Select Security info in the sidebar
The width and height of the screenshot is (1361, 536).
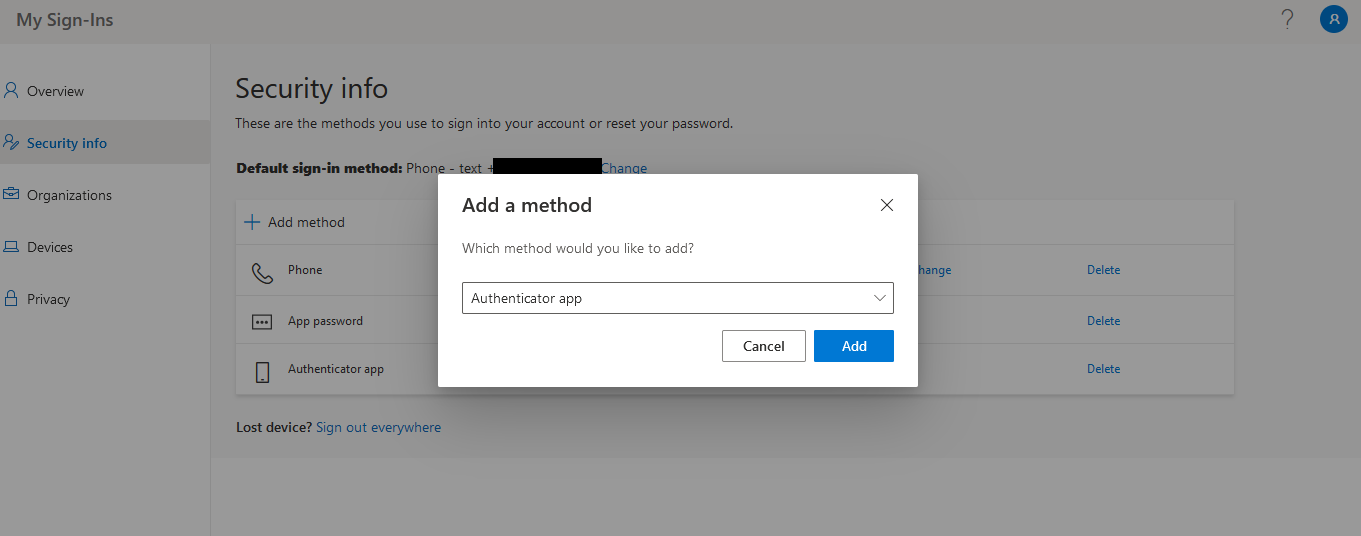105,143
